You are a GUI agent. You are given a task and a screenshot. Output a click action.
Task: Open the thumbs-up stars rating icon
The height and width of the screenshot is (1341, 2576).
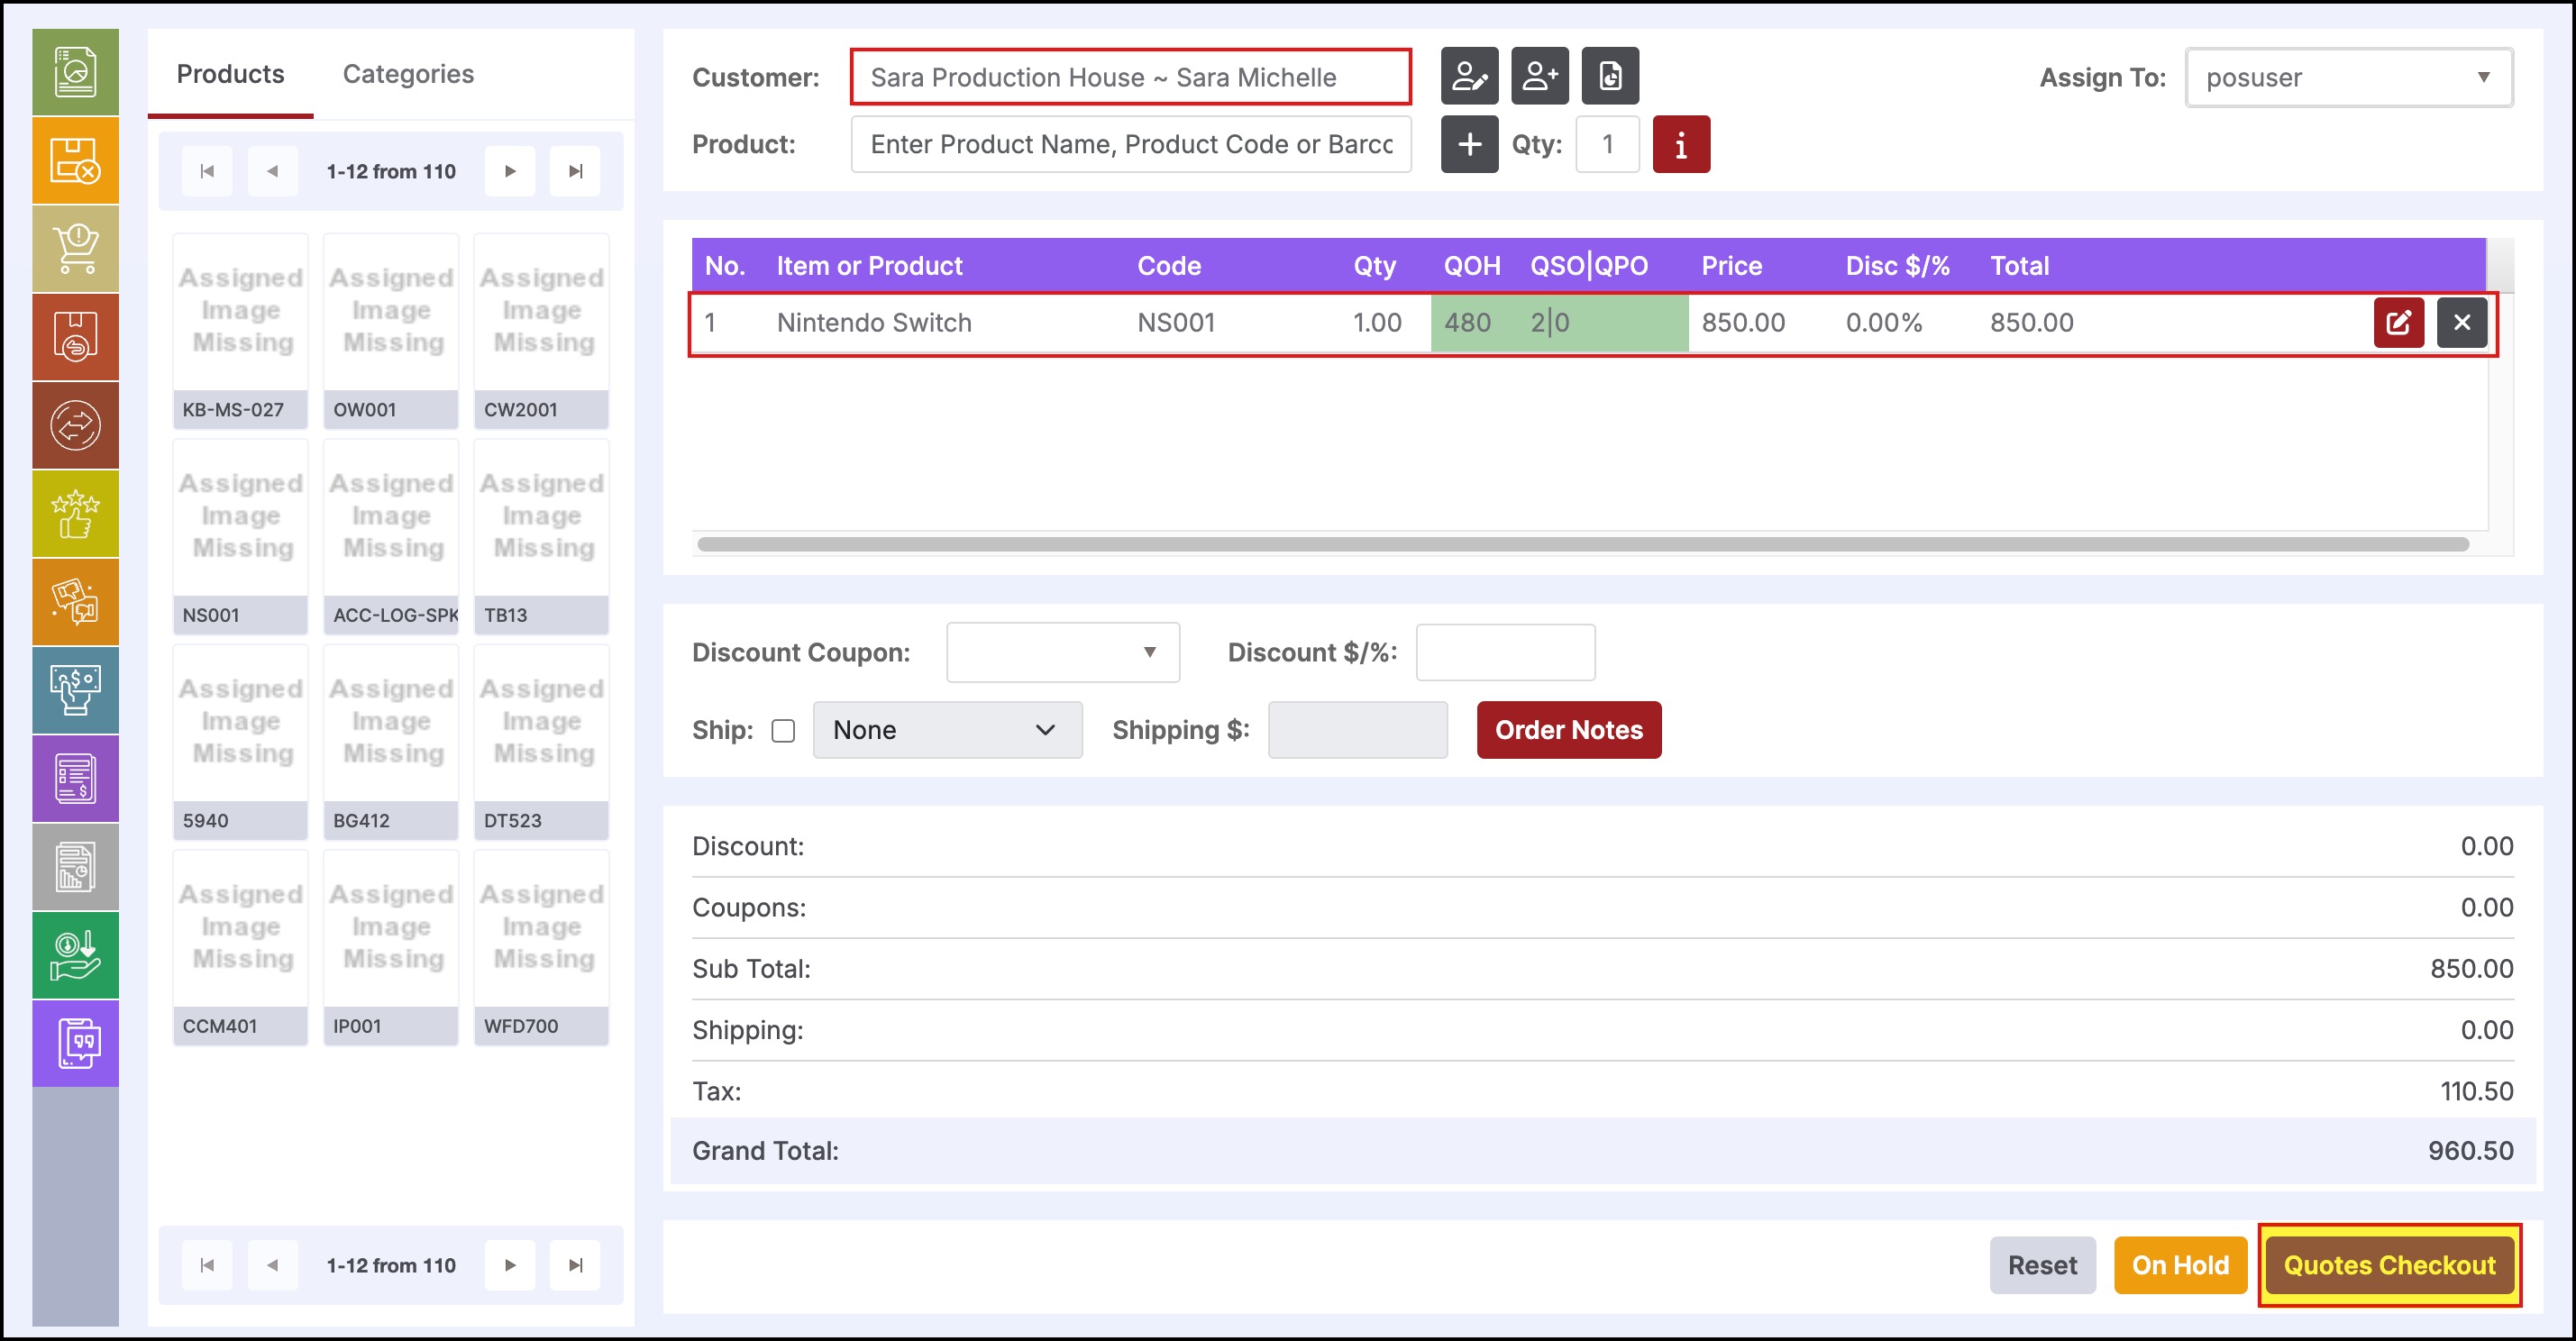tap(75, 514)
